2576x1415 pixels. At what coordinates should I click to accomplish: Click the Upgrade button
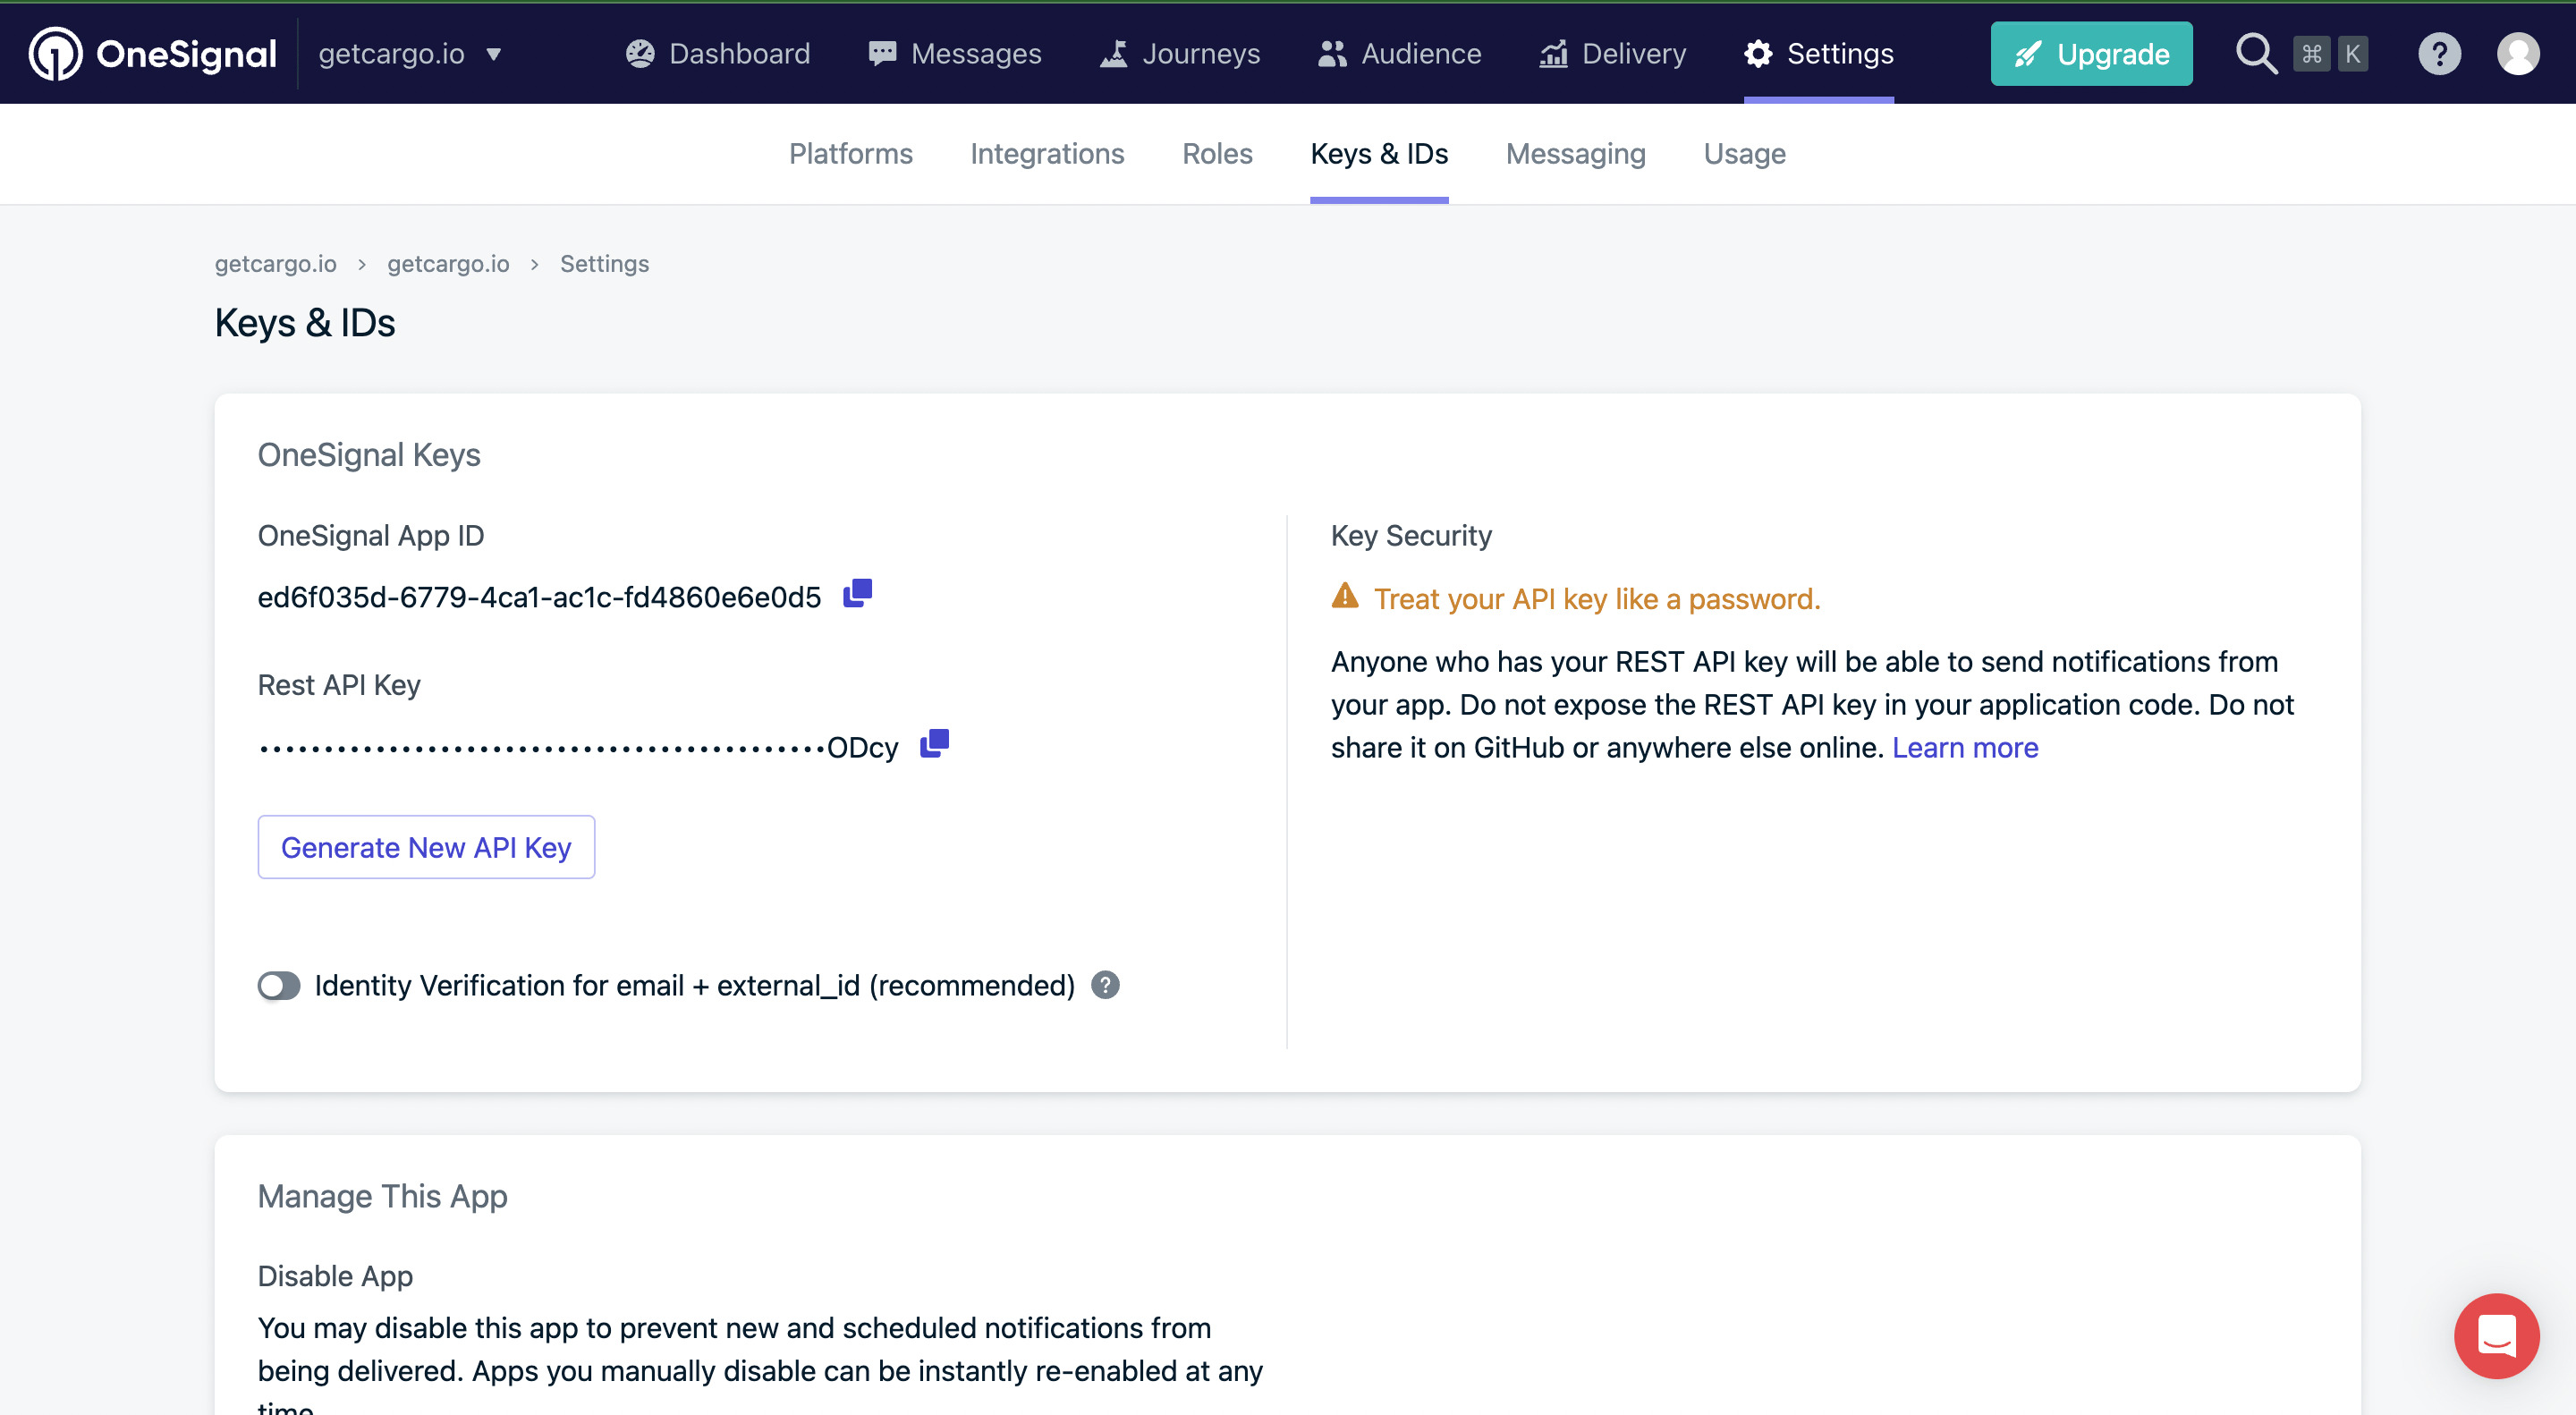tap(2091, 53)
